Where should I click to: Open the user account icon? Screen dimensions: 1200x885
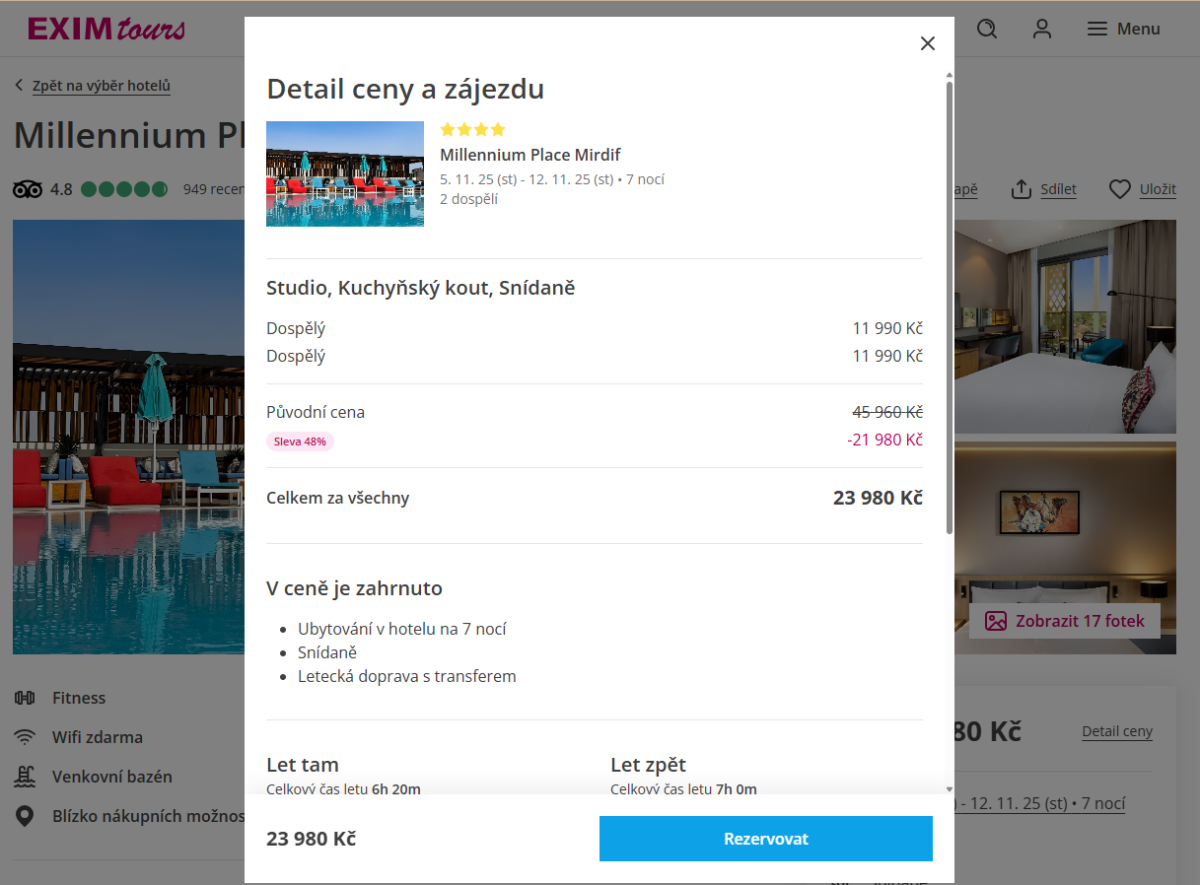click(1042, 29)
